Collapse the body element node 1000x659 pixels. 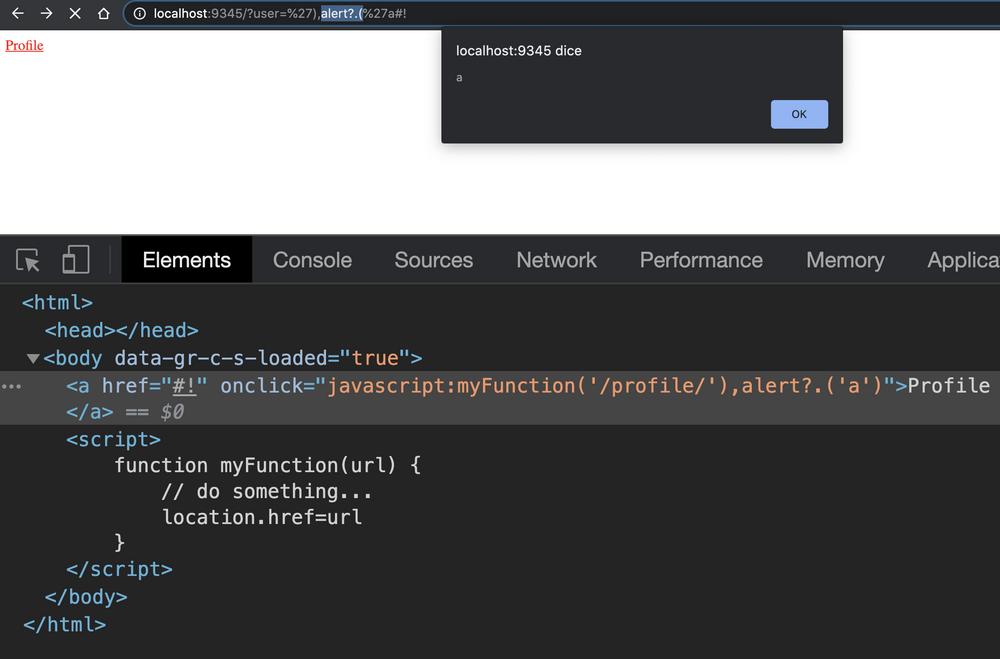(33, 358)
